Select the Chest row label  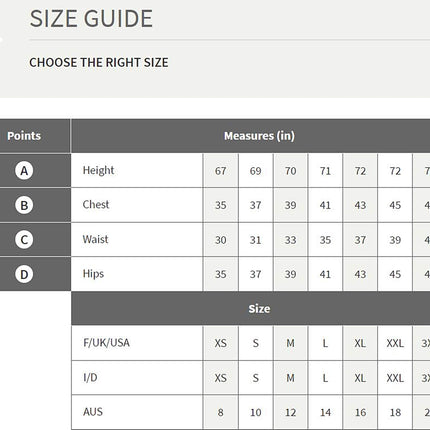[96, 205]
